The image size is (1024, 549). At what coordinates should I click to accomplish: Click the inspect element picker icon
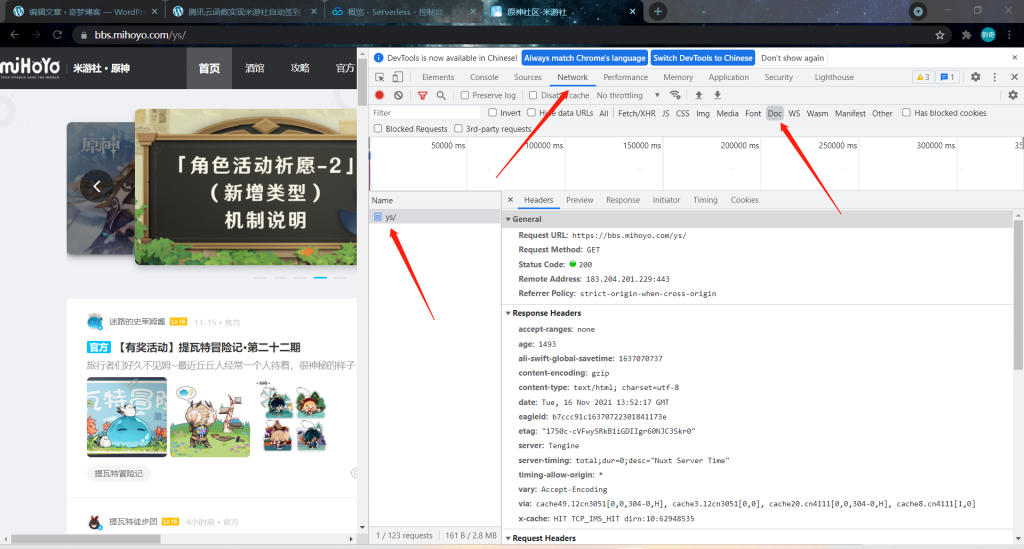(379, 77)
